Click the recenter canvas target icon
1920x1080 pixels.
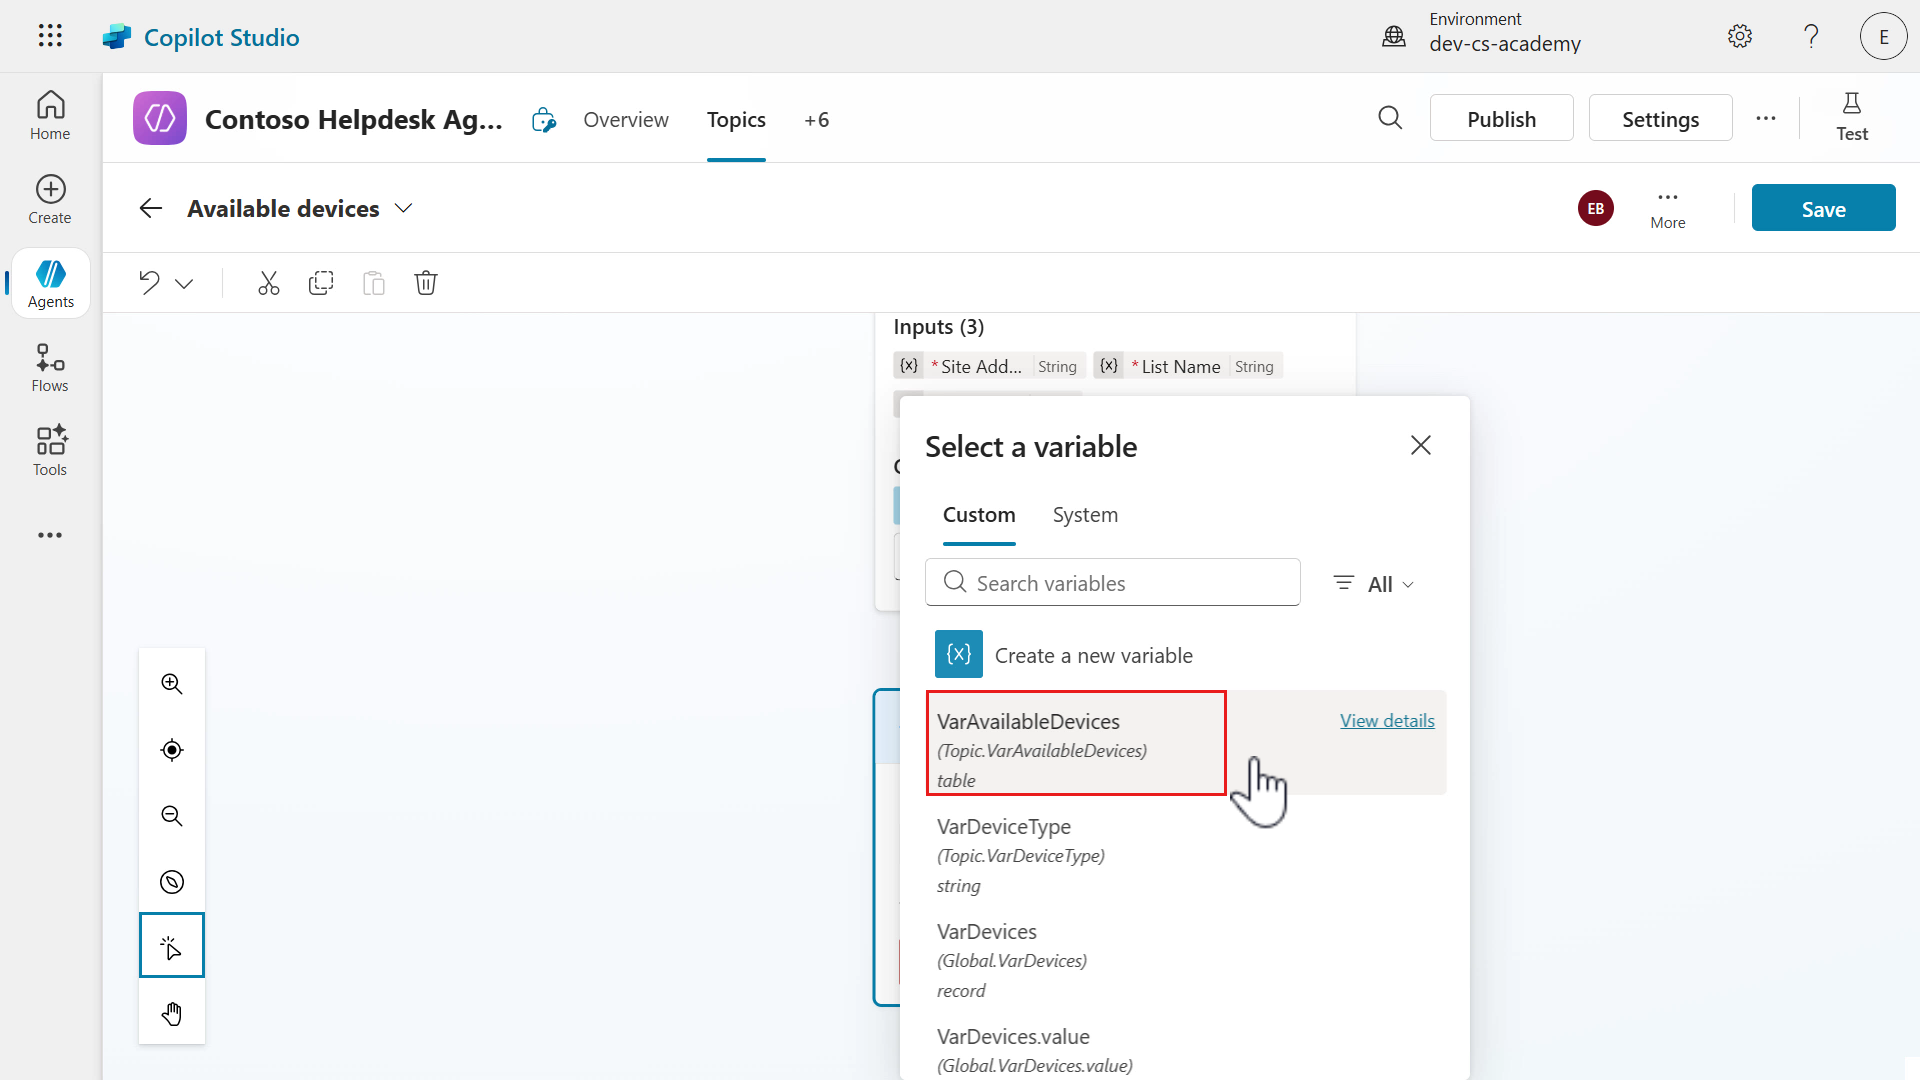tap(172, 750)
